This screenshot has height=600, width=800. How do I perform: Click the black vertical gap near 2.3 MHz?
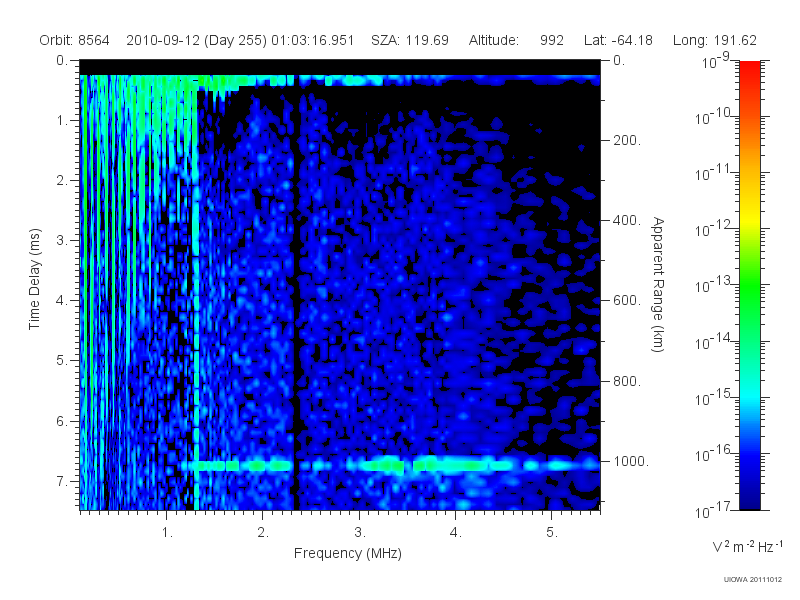point(296,291)
